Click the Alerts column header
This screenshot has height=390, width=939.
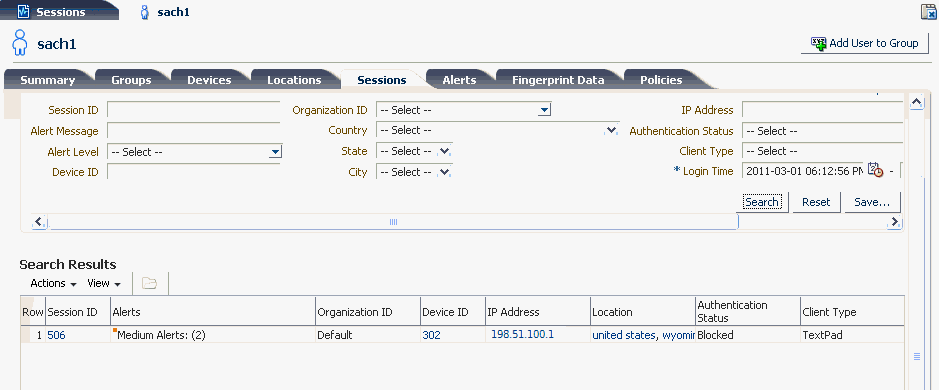213,312
